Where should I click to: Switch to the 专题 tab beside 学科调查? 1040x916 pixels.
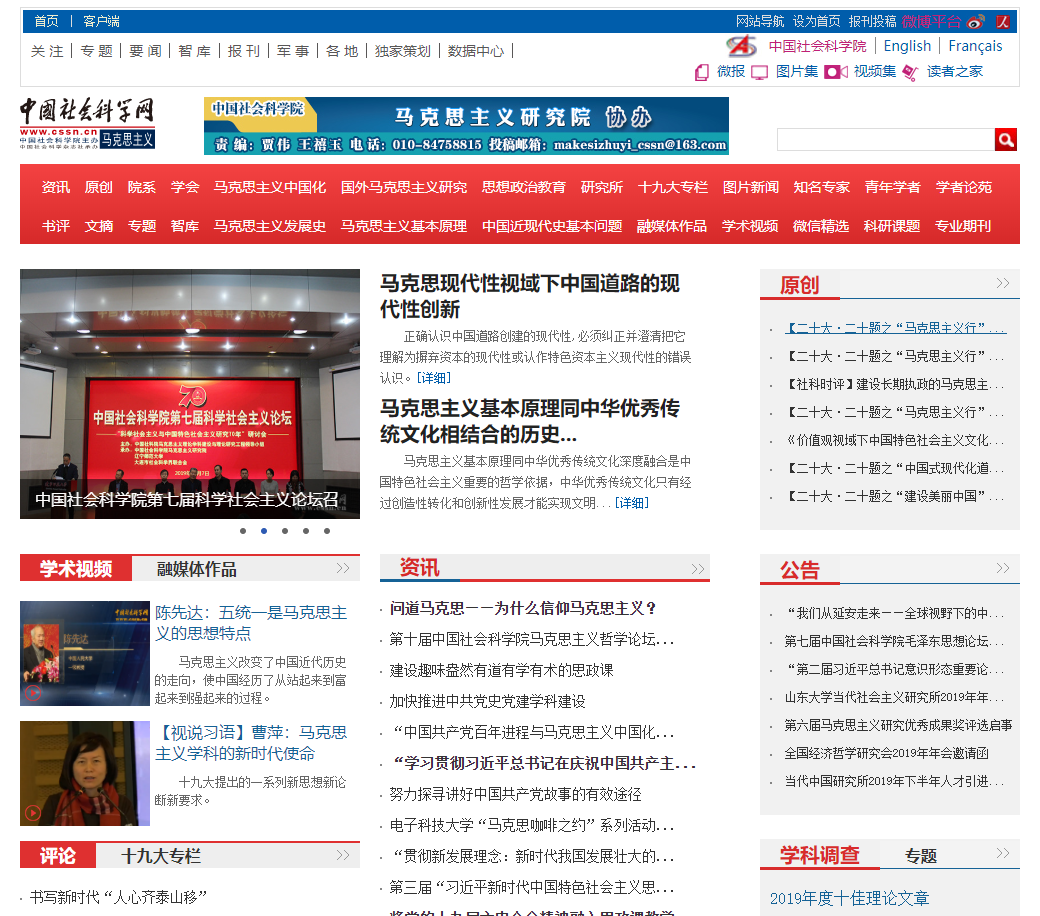coord(921,856)
